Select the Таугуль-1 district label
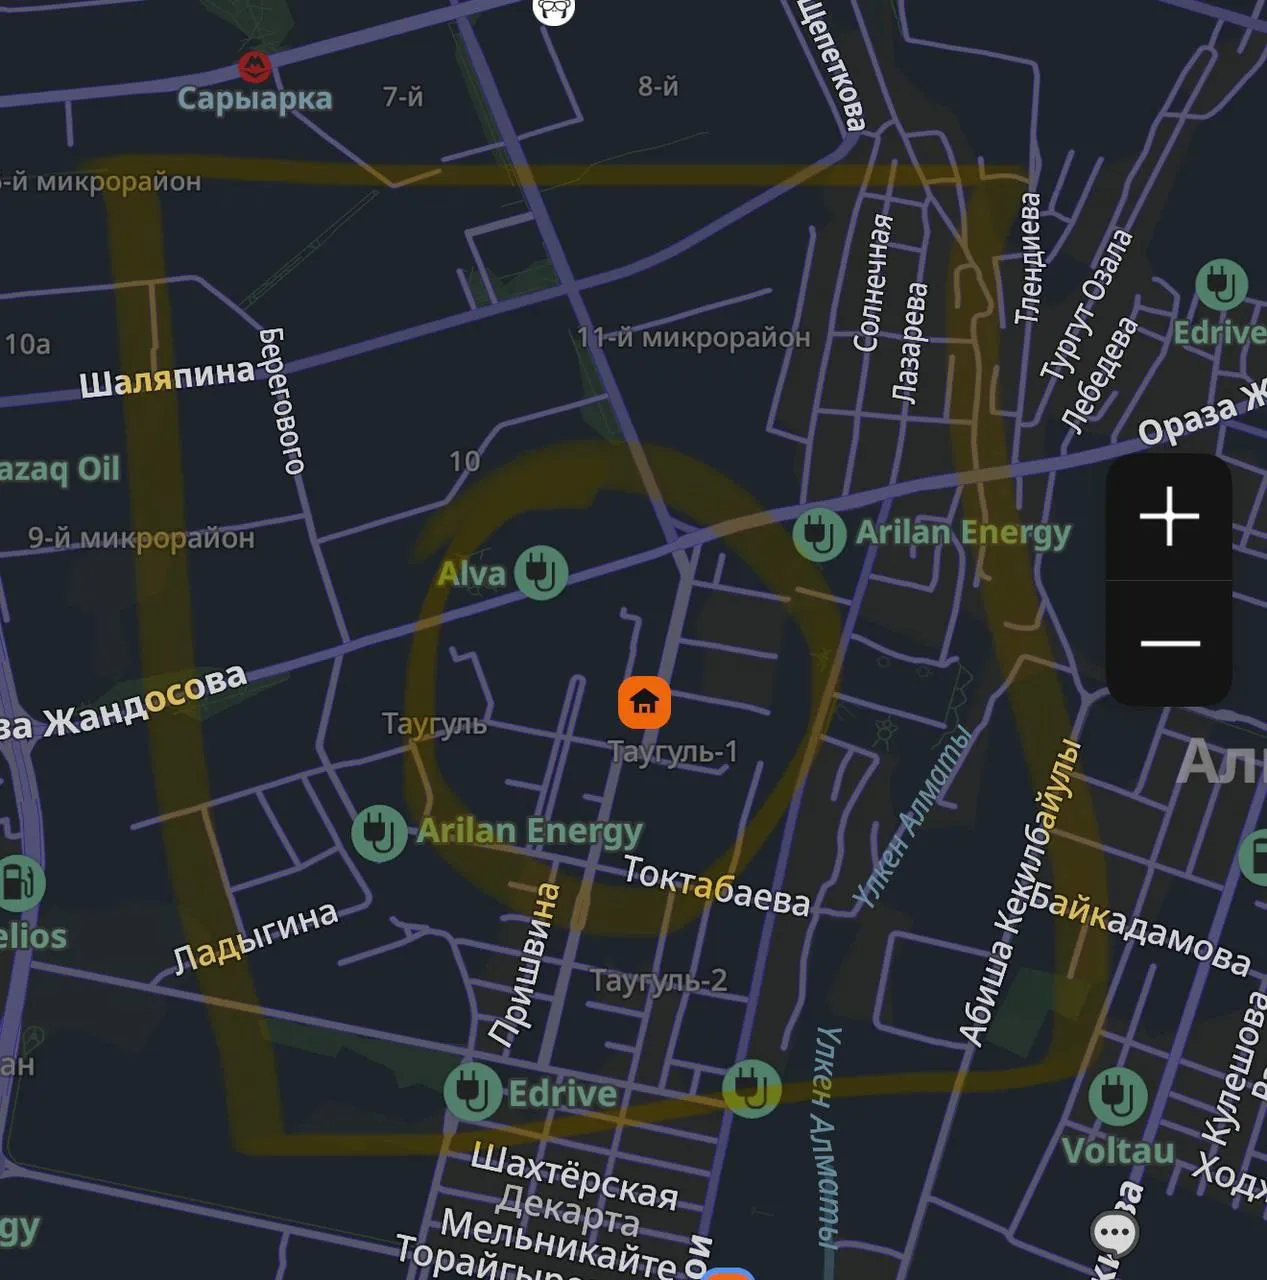The height and width of the screenshot is (1280, 1267). click(673, 751)
